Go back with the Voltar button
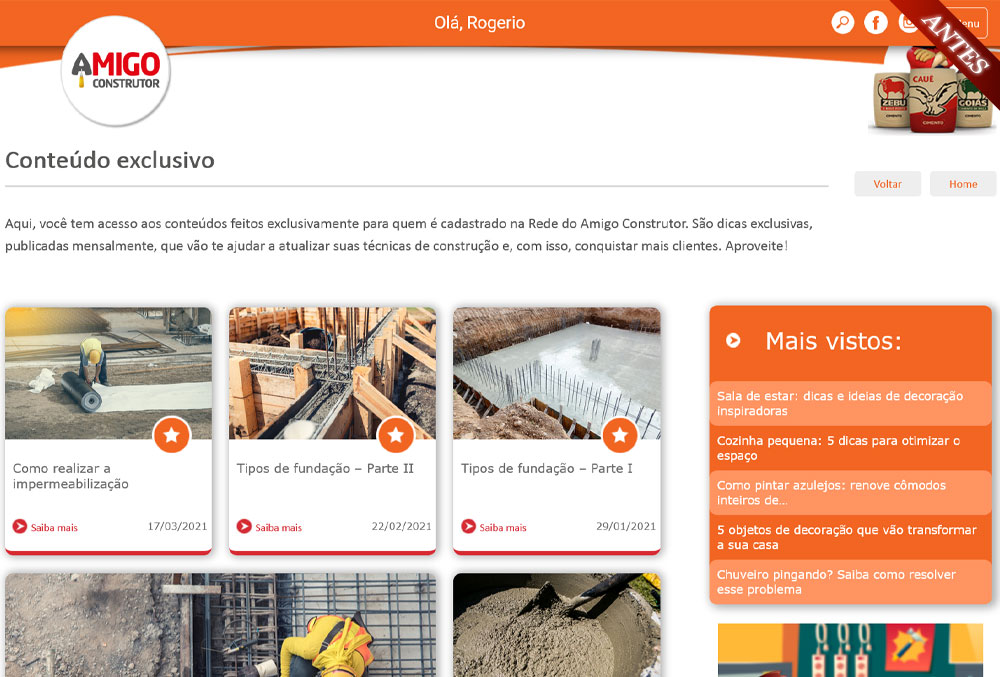 [887, 184]
